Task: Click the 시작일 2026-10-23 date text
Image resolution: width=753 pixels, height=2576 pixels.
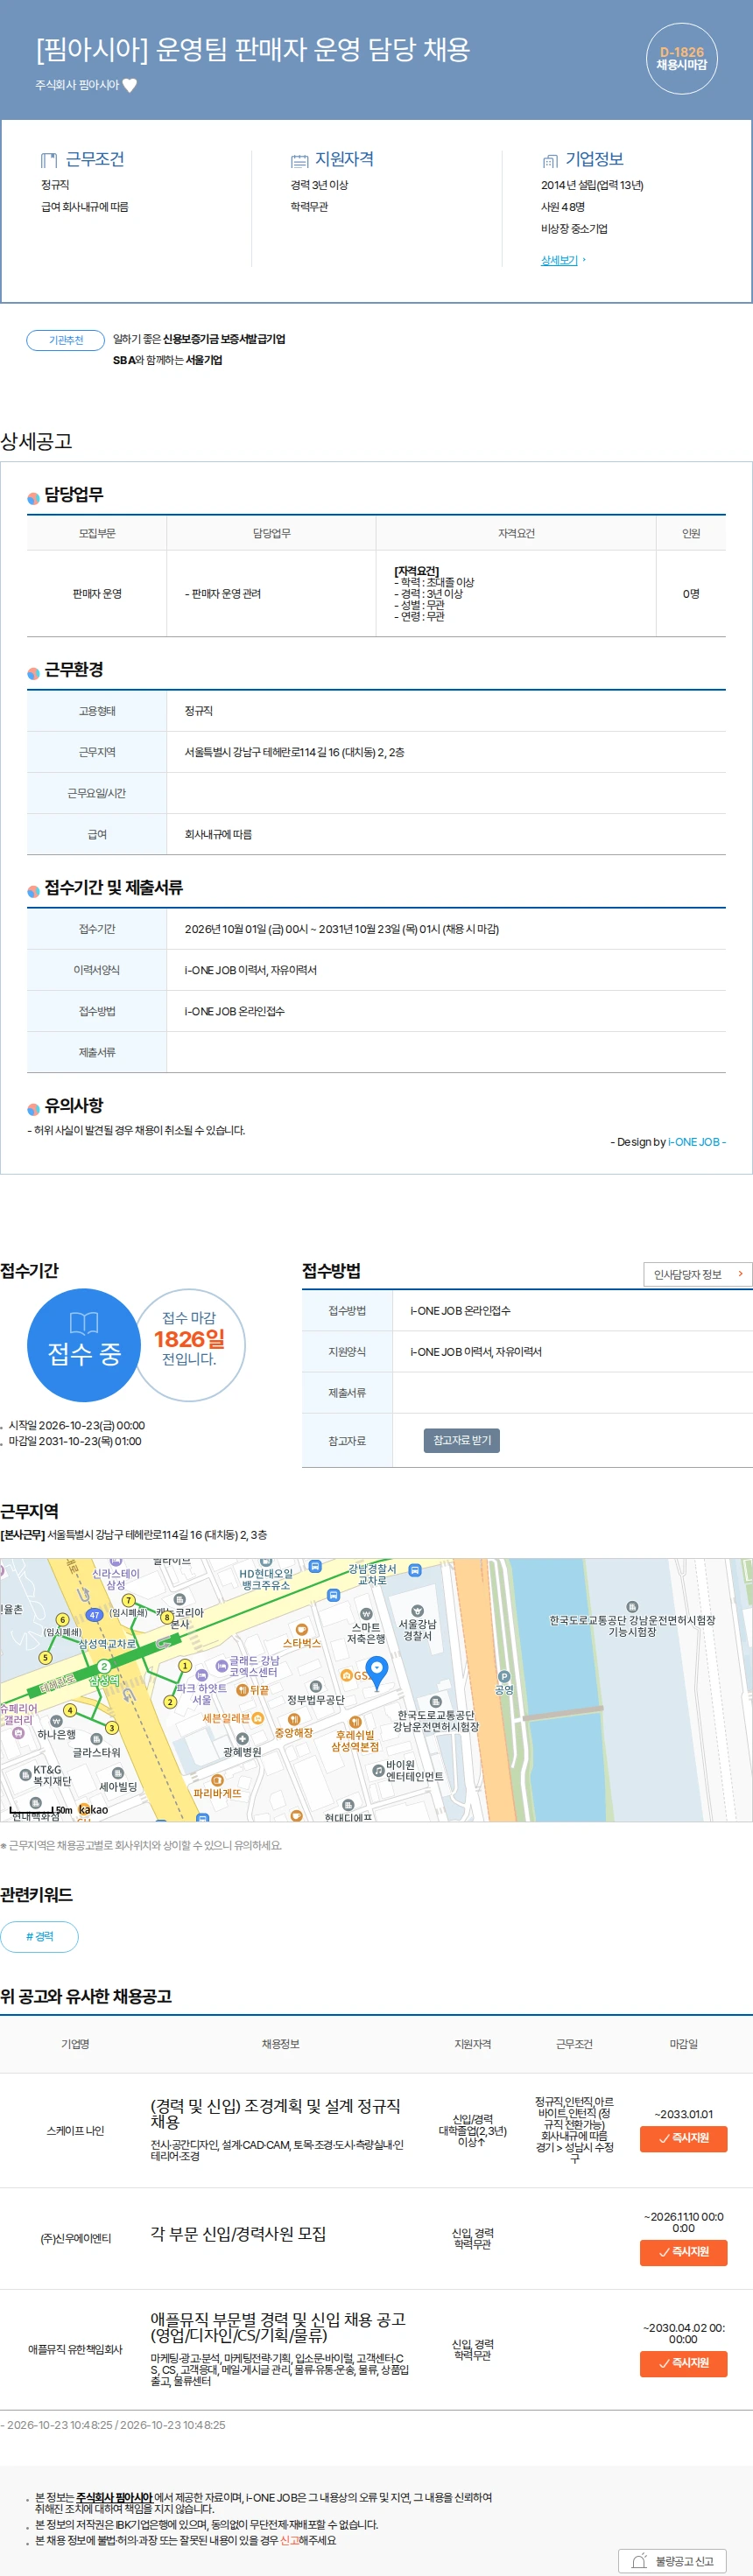Action: click(76, 1425)
